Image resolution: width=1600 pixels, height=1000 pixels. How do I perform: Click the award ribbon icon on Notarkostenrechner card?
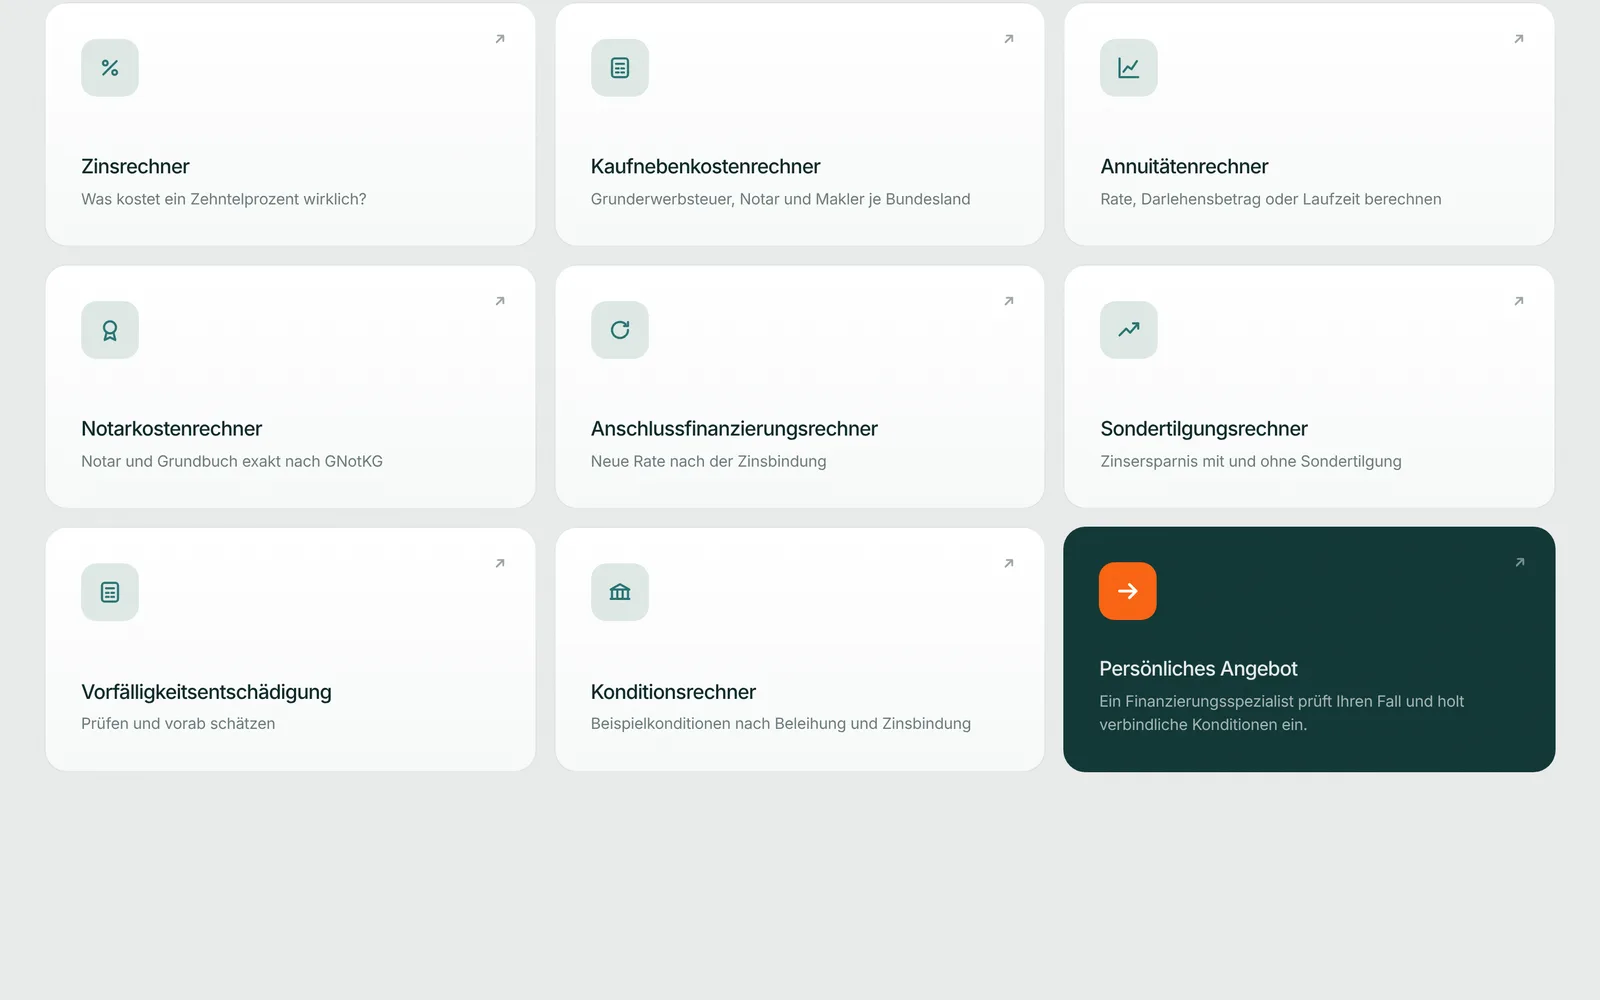click(x=110, y=330)
